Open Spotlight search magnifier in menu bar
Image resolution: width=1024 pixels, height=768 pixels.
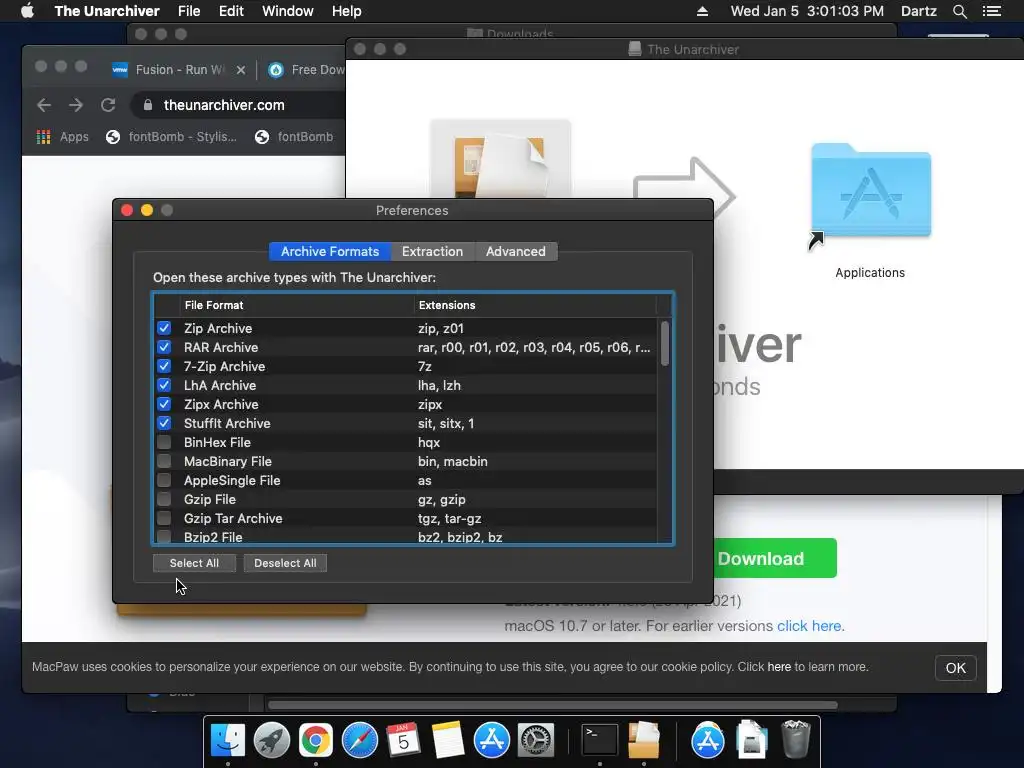(x=959, y=11)
